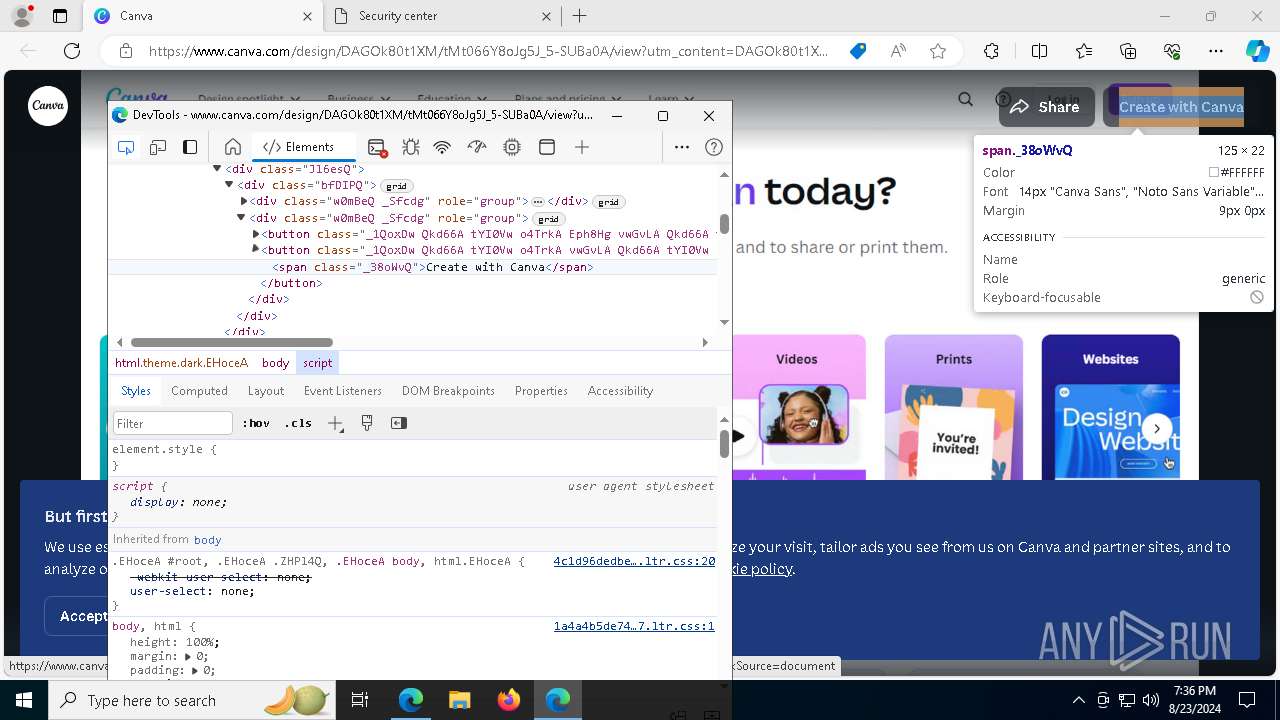
Task: Open the Performance gauge icon tool
Action: pos(477,147)
